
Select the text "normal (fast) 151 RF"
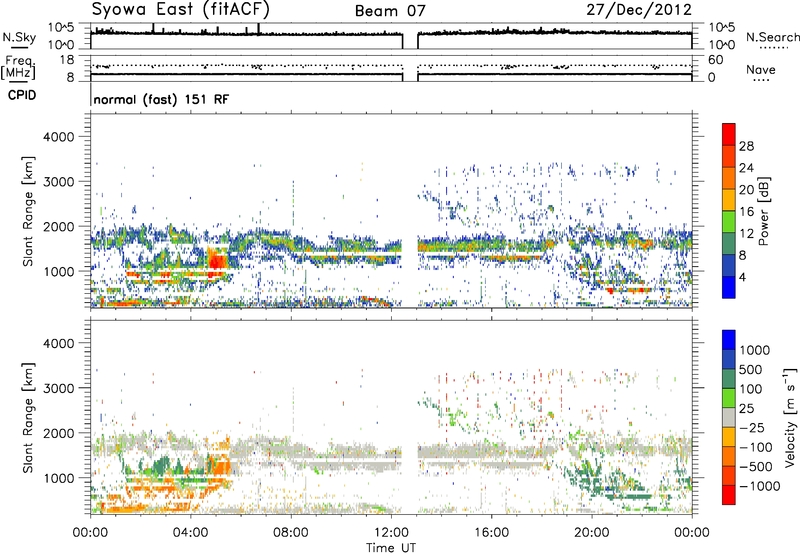pyautogui.click(x=161, y=99)
